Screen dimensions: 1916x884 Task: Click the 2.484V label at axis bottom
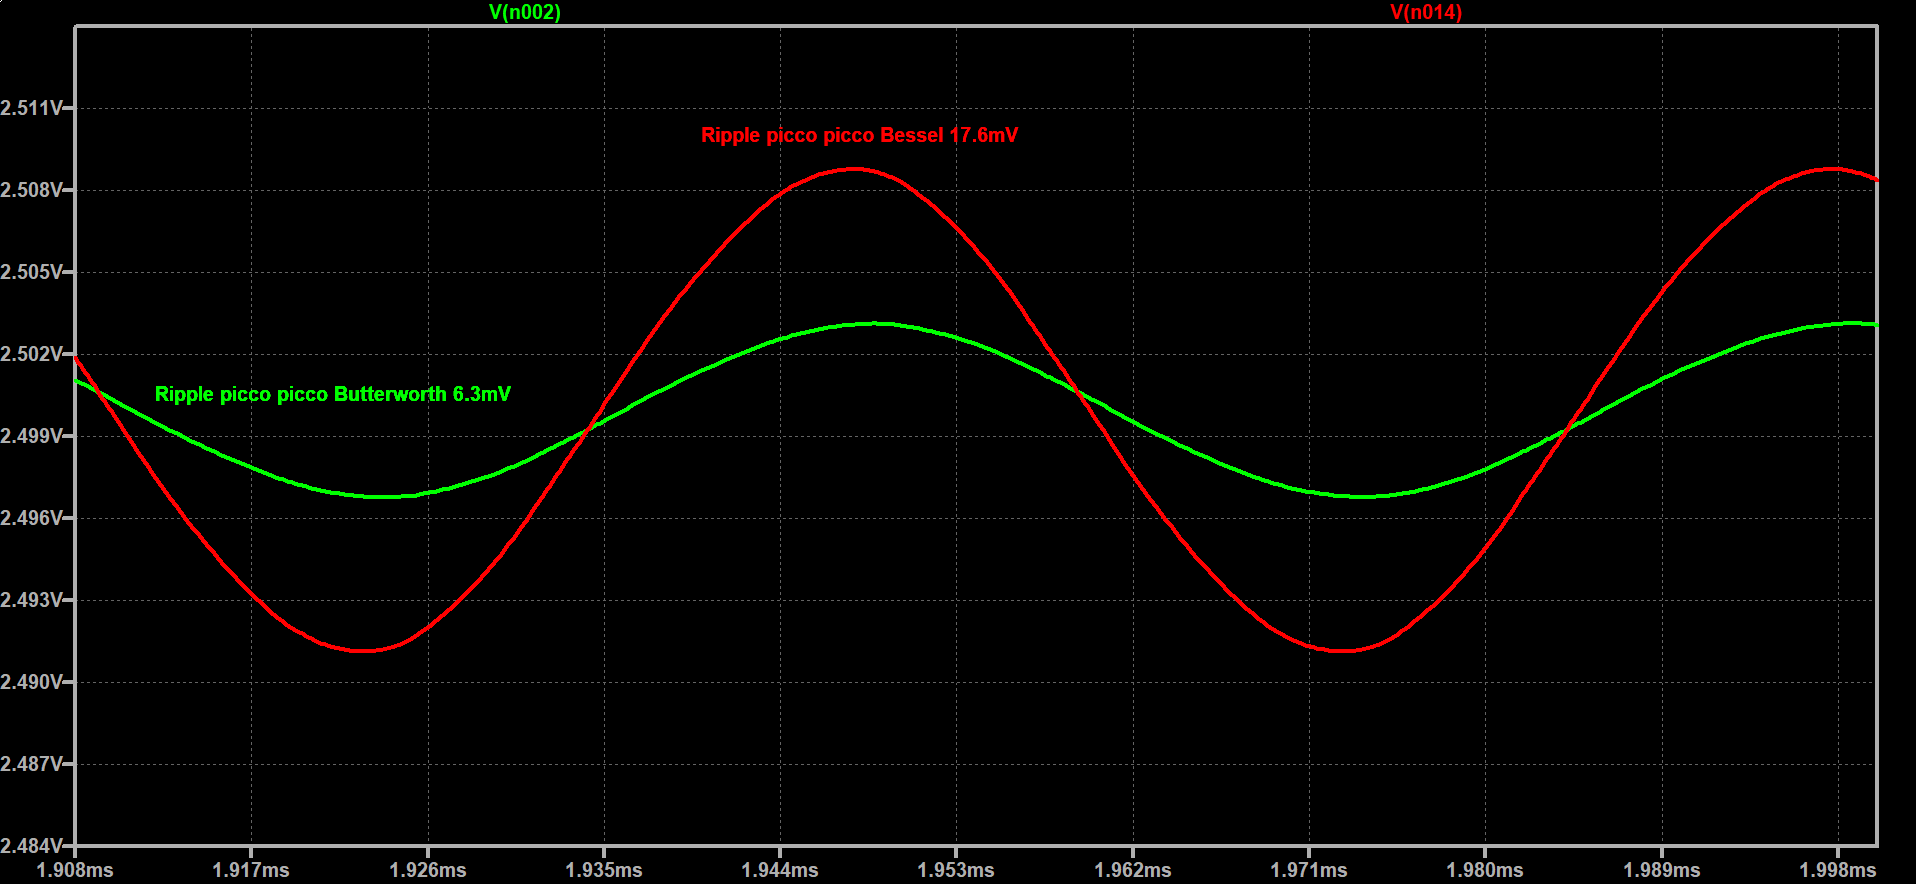click(31, 846)
